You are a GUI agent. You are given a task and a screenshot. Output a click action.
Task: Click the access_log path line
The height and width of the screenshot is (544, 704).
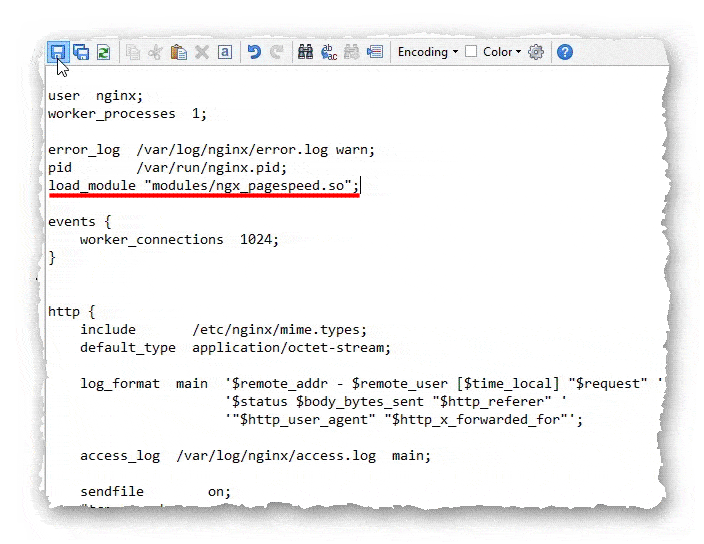pos(255,455)
